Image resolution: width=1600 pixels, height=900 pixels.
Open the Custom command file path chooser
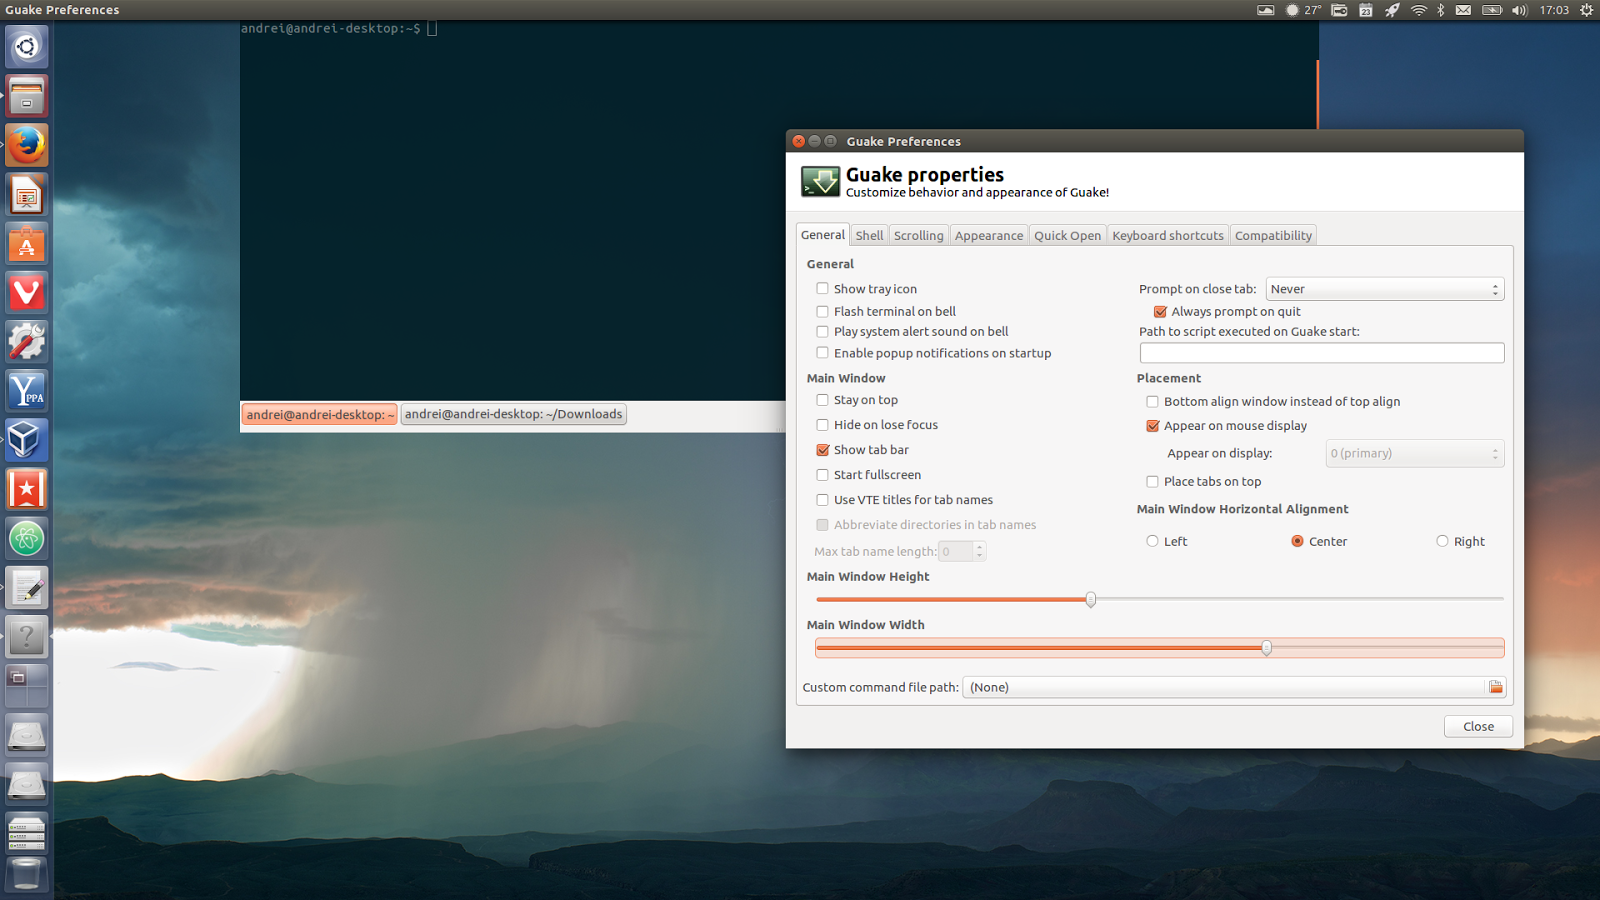tap(1233, 687)
